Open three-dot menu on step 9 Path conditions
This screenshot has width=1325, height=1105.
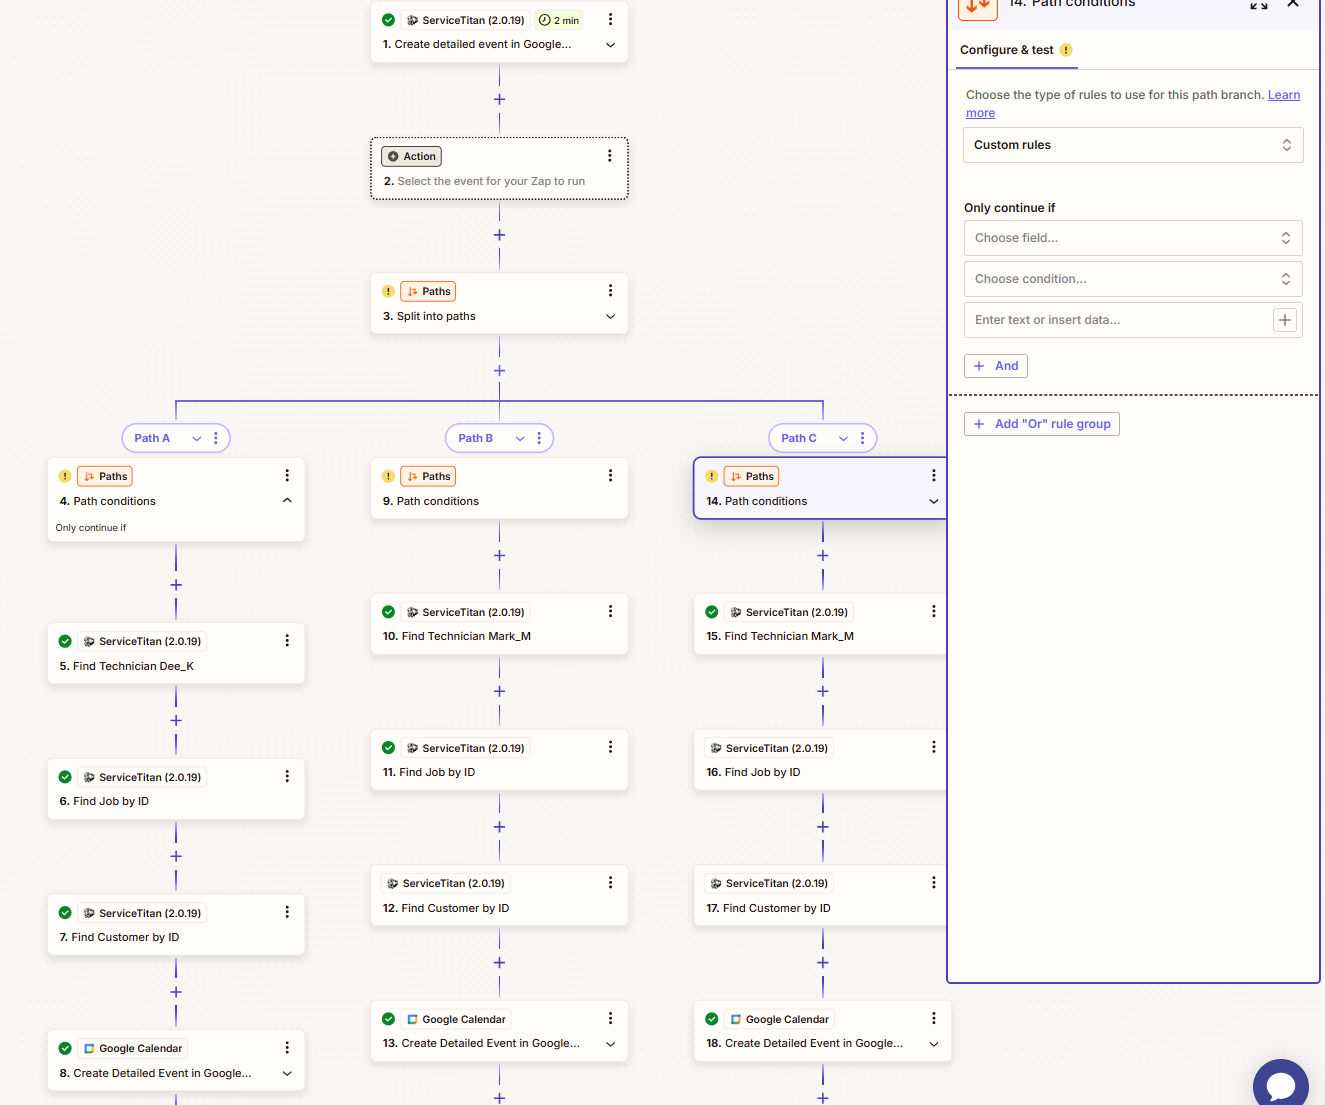coord(610,476)
